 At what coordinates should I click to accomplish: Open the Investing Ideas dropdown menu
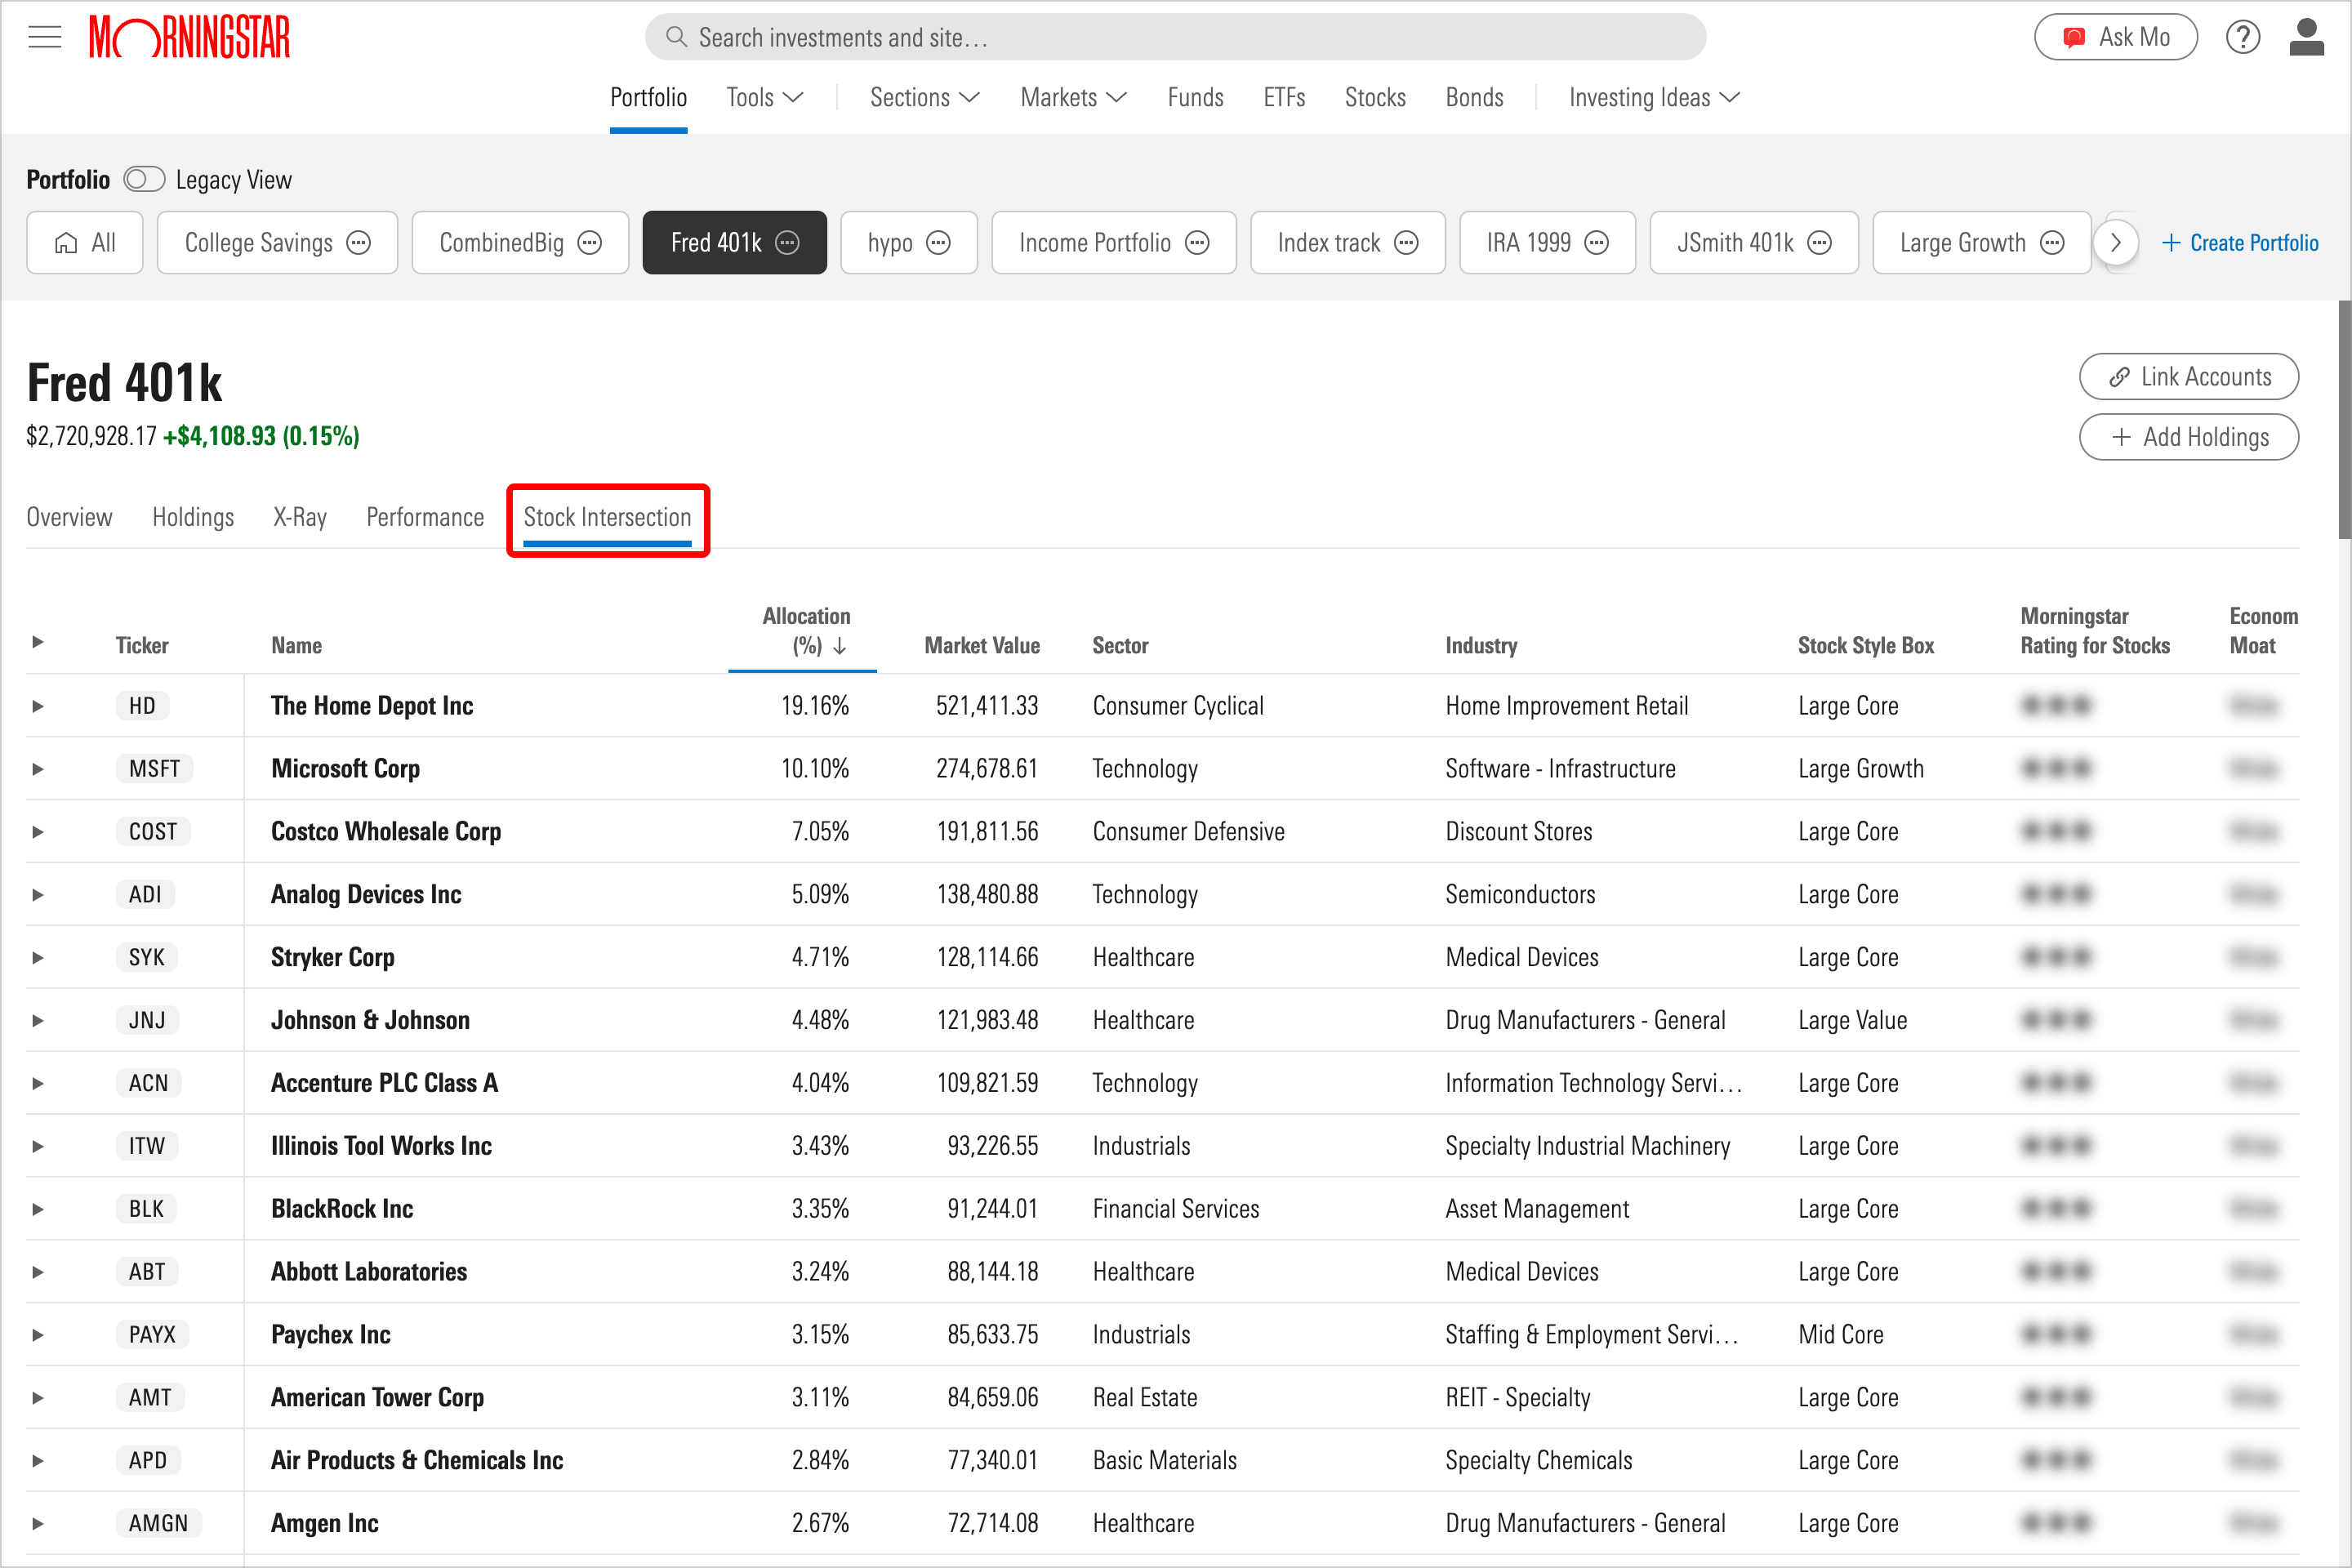(1654, 97)
